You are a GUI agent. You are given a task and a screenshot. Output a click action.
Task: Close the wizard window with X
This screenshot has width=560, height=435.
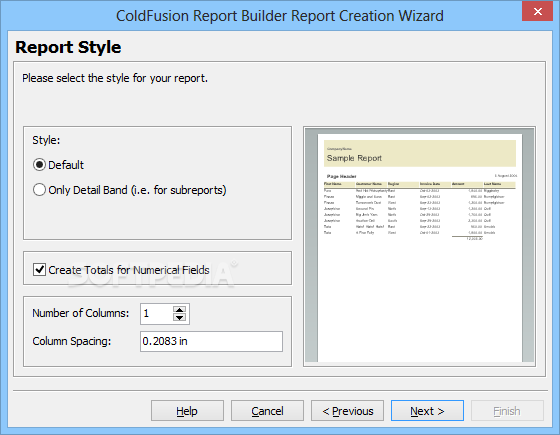click(538, 11)
